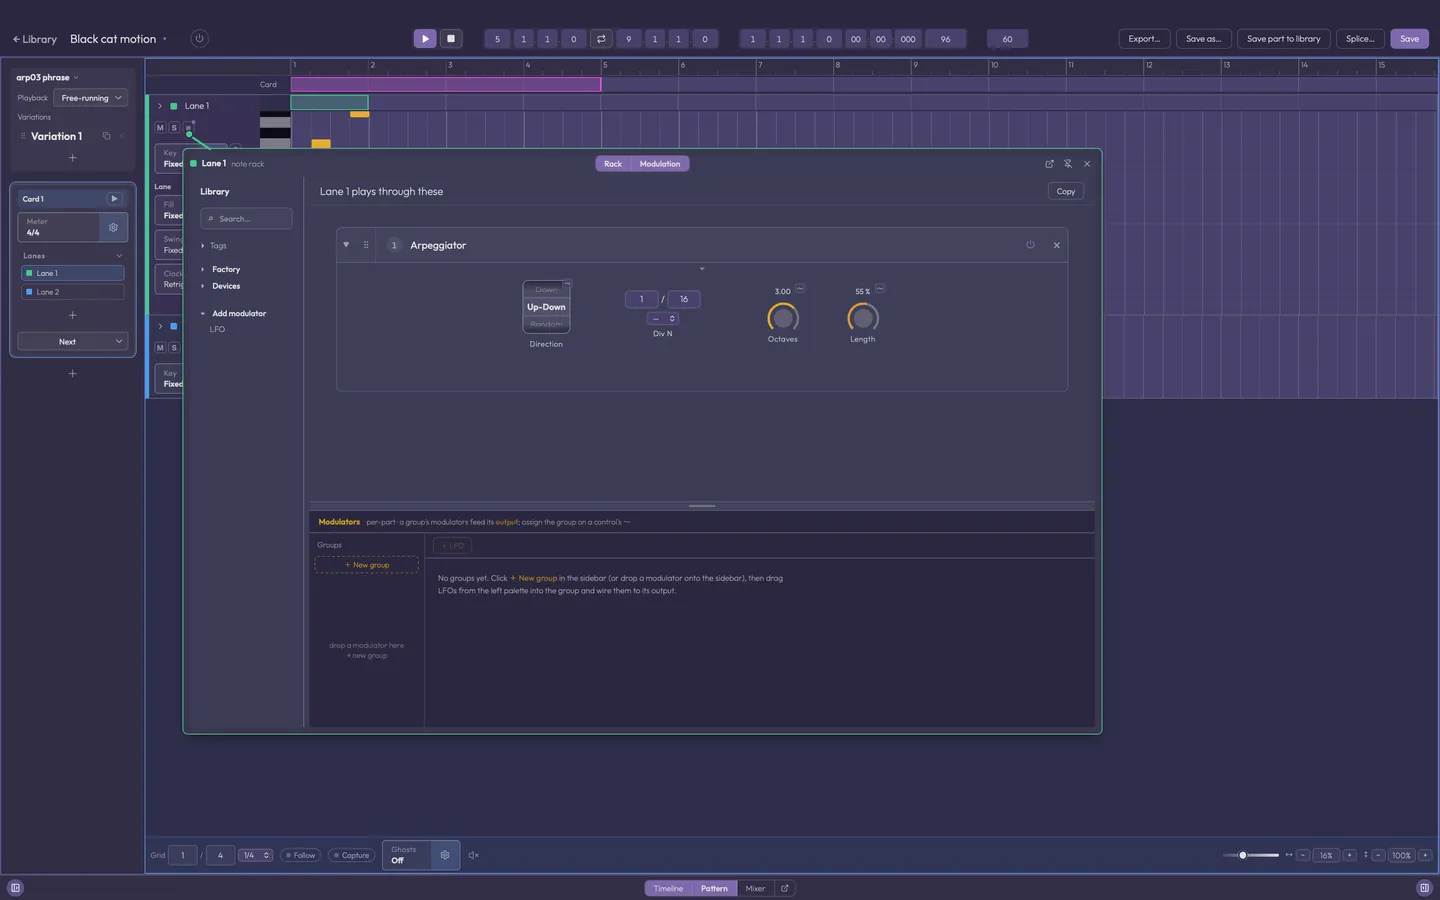Click the Div N modifier stepper
This screenshot has height=900, width=1440.
(x=663, y=319)
